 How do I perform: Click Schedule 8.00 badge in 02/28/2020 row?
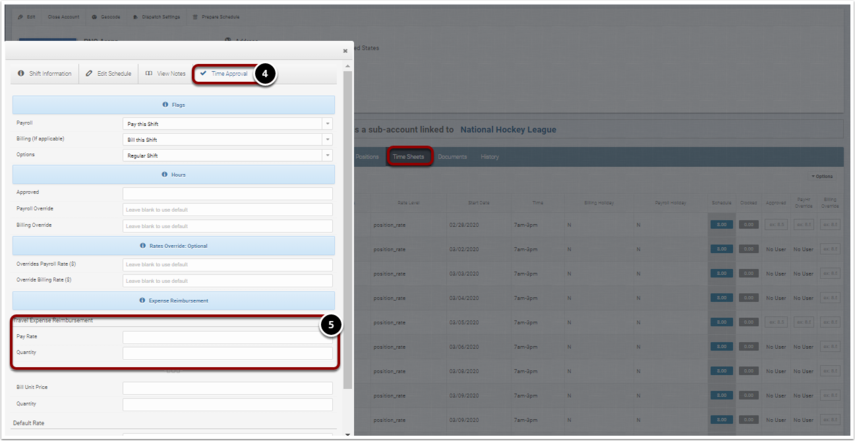pos(721,225)
